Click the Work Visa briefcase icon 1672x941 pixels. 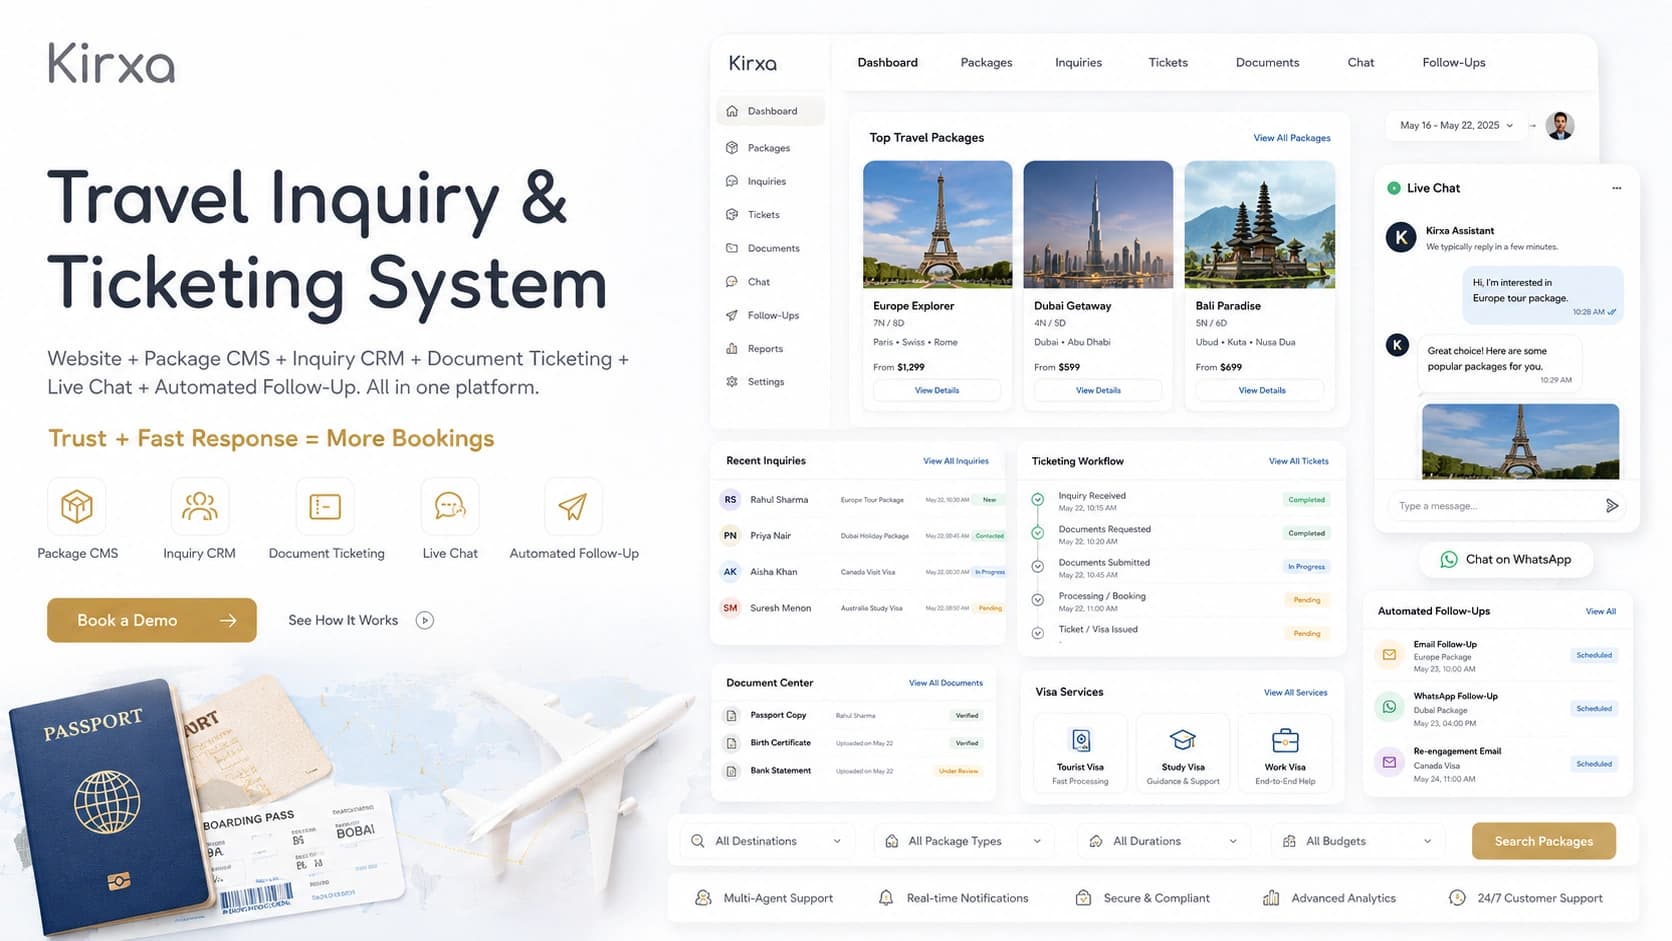(x=1285, y=740)
